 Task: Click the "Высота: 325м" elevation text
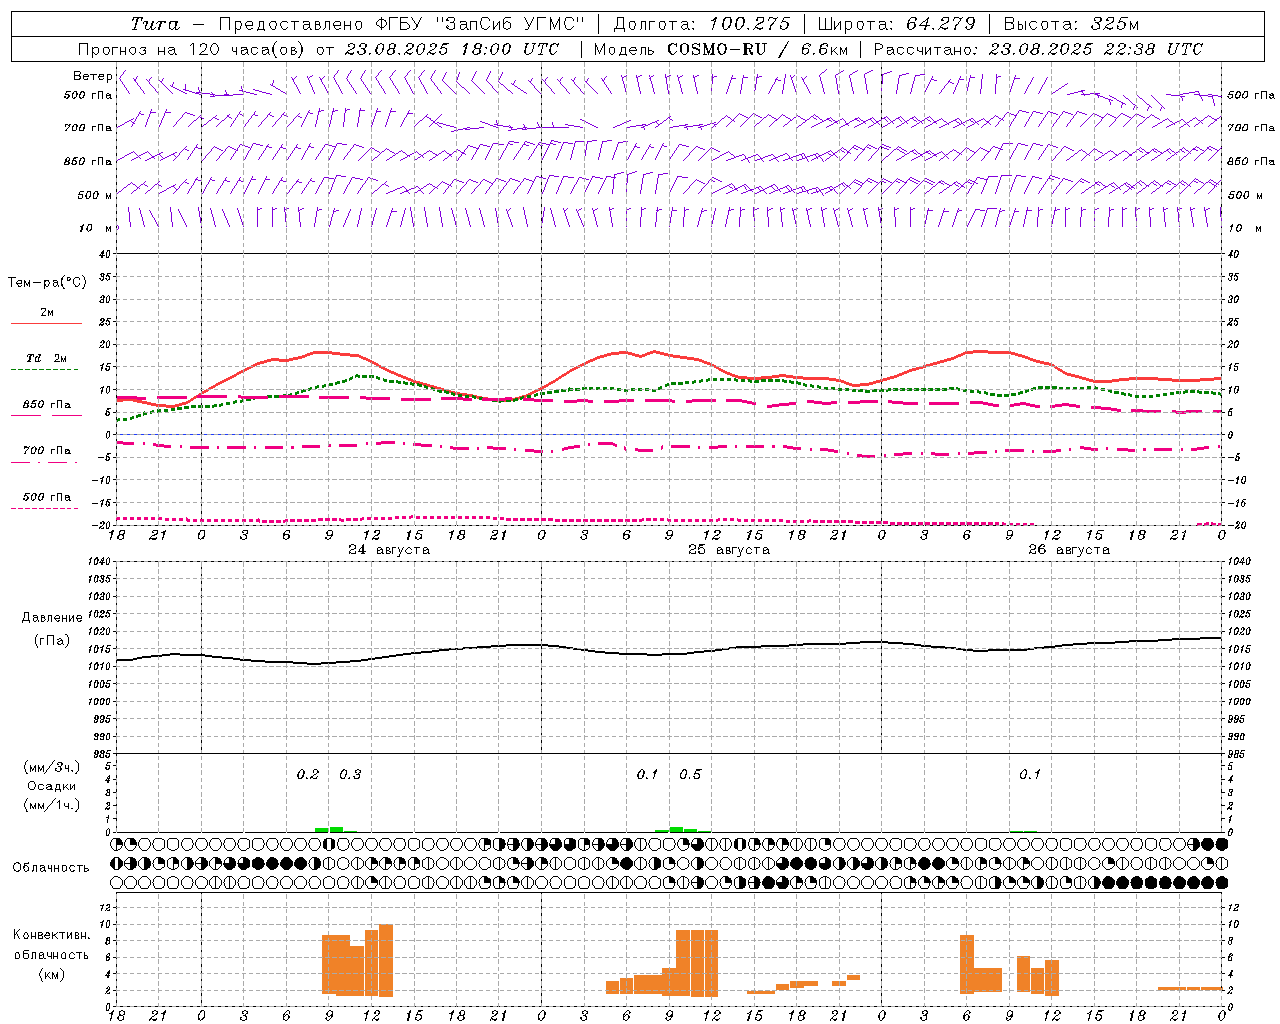pyautogui.click(x=1071, y=24)
